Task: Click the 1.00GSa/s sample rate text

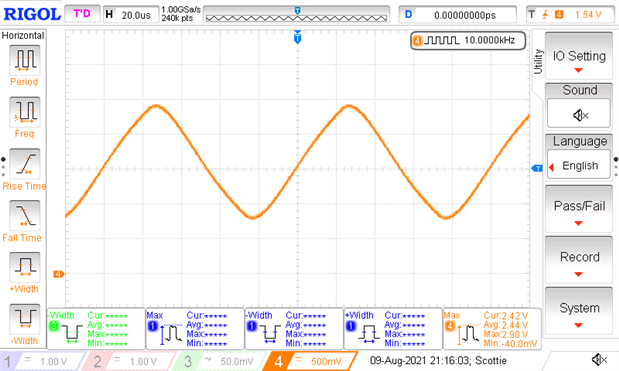Action: tap(181, 9)
